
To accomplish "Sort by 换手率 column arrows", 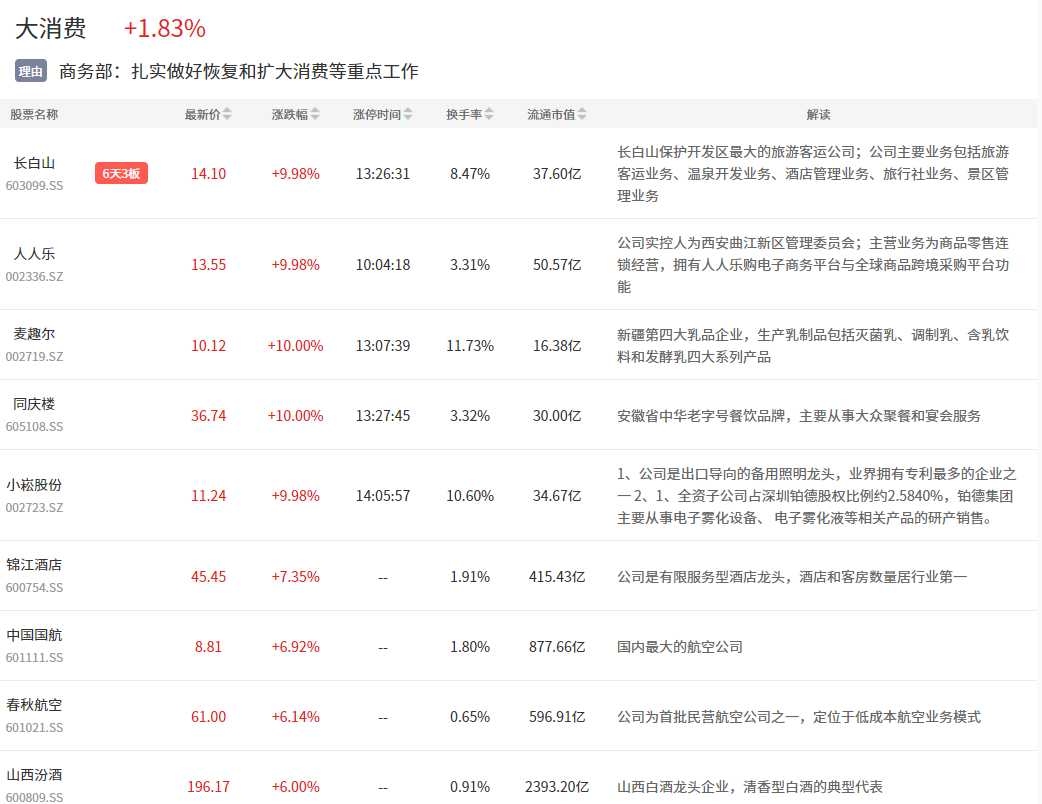I will coord(489,114).
